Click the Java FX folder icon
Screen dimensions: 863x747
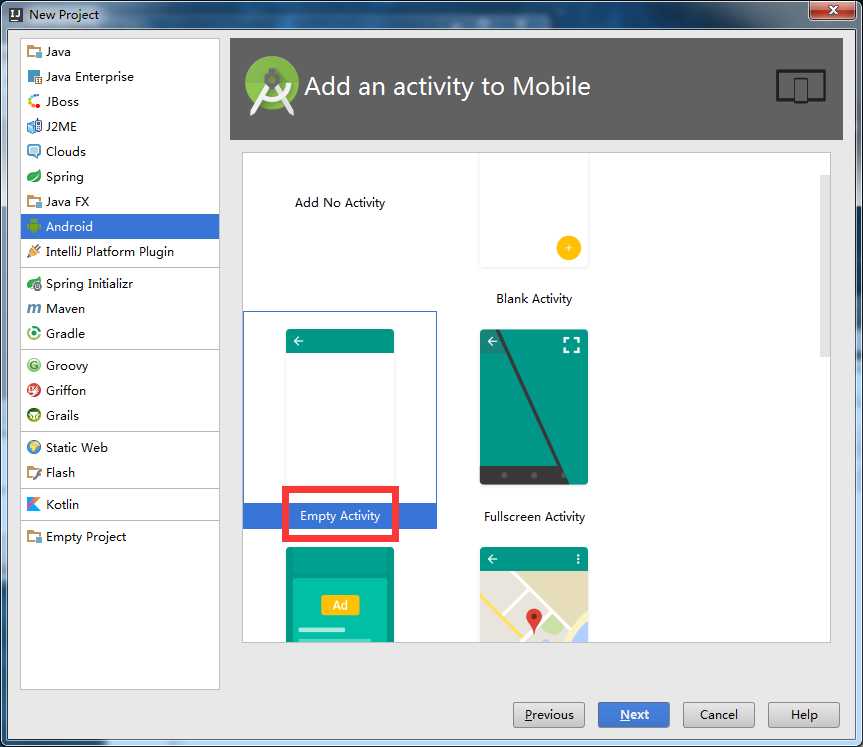34,201
